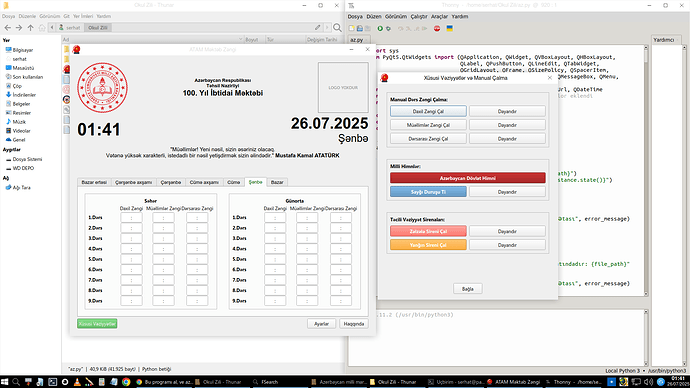The image size is (690, 388).
Task: Click the Daxil Zəngi Çal button
Action: pyautogui.click(x=428, y=111)
